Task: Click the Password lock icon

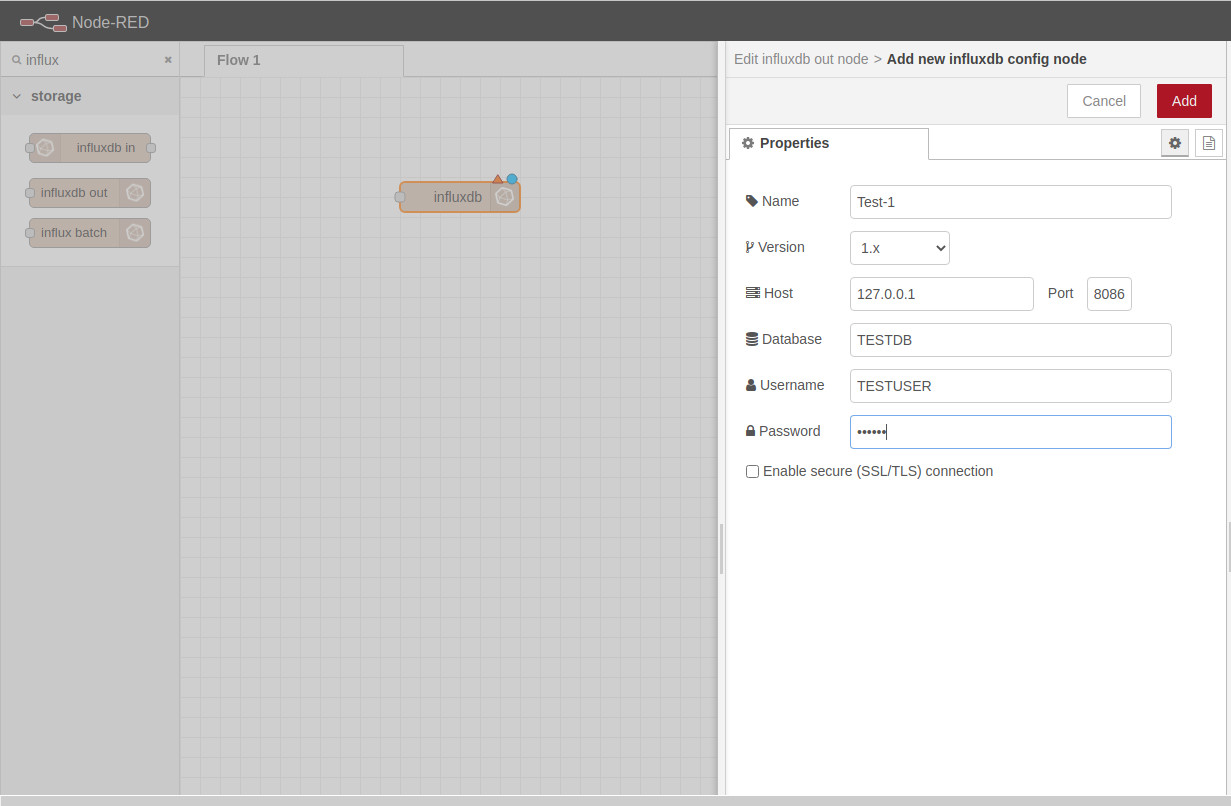Action: click(750, 431)
